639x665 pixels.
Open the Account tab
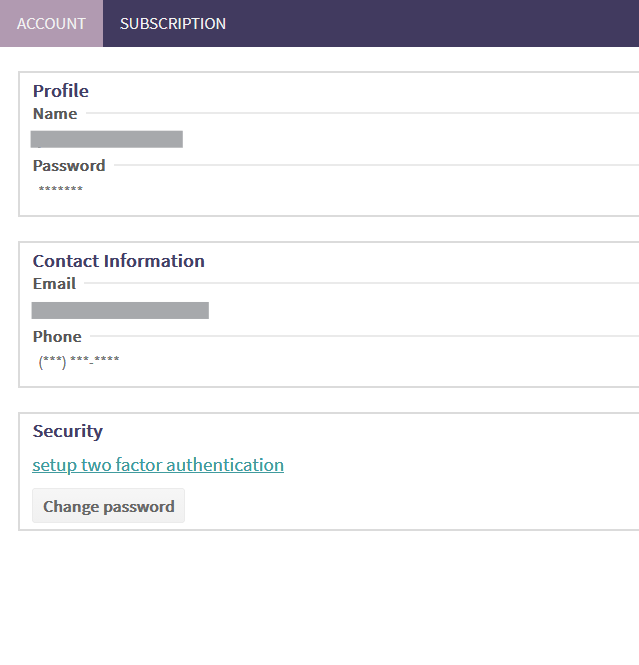tap(51, 23)
